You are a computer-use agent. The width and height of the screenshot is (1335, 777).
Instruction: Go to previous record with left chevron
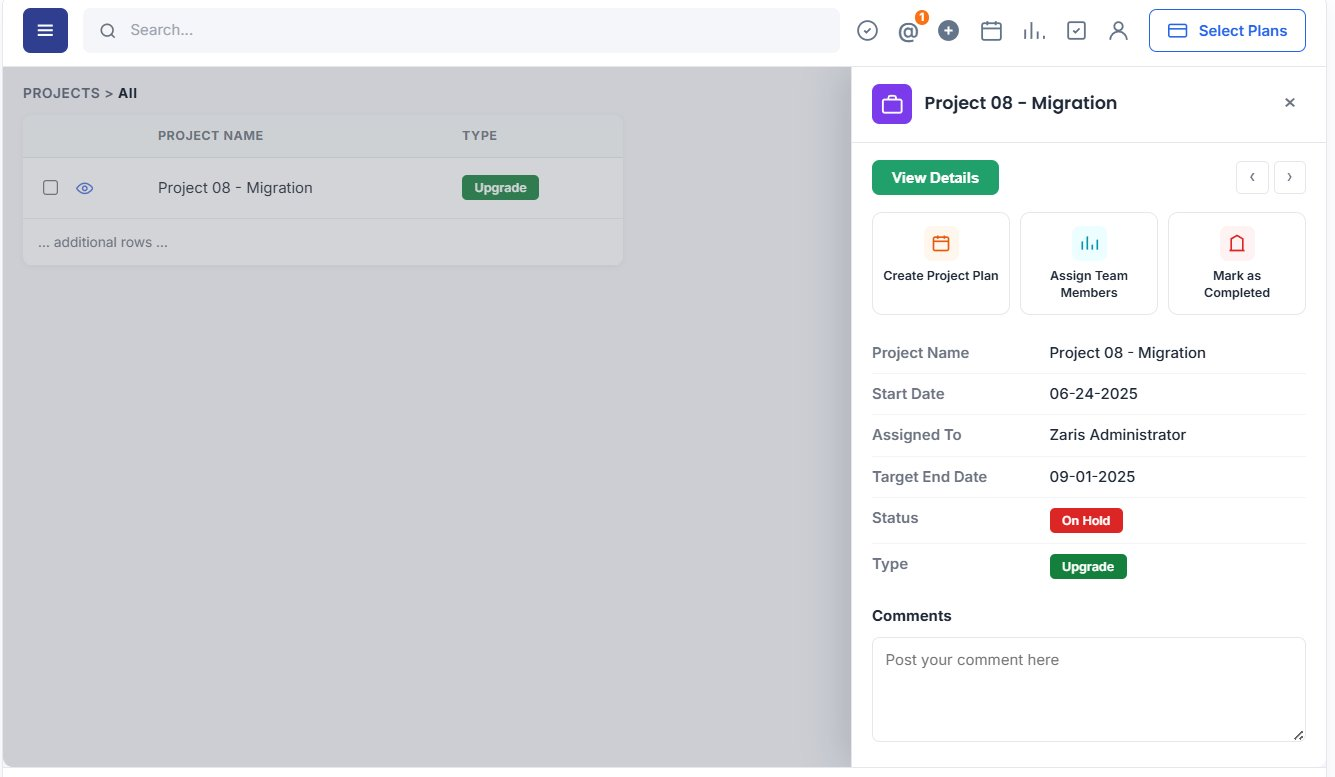tap(1252, 177)
